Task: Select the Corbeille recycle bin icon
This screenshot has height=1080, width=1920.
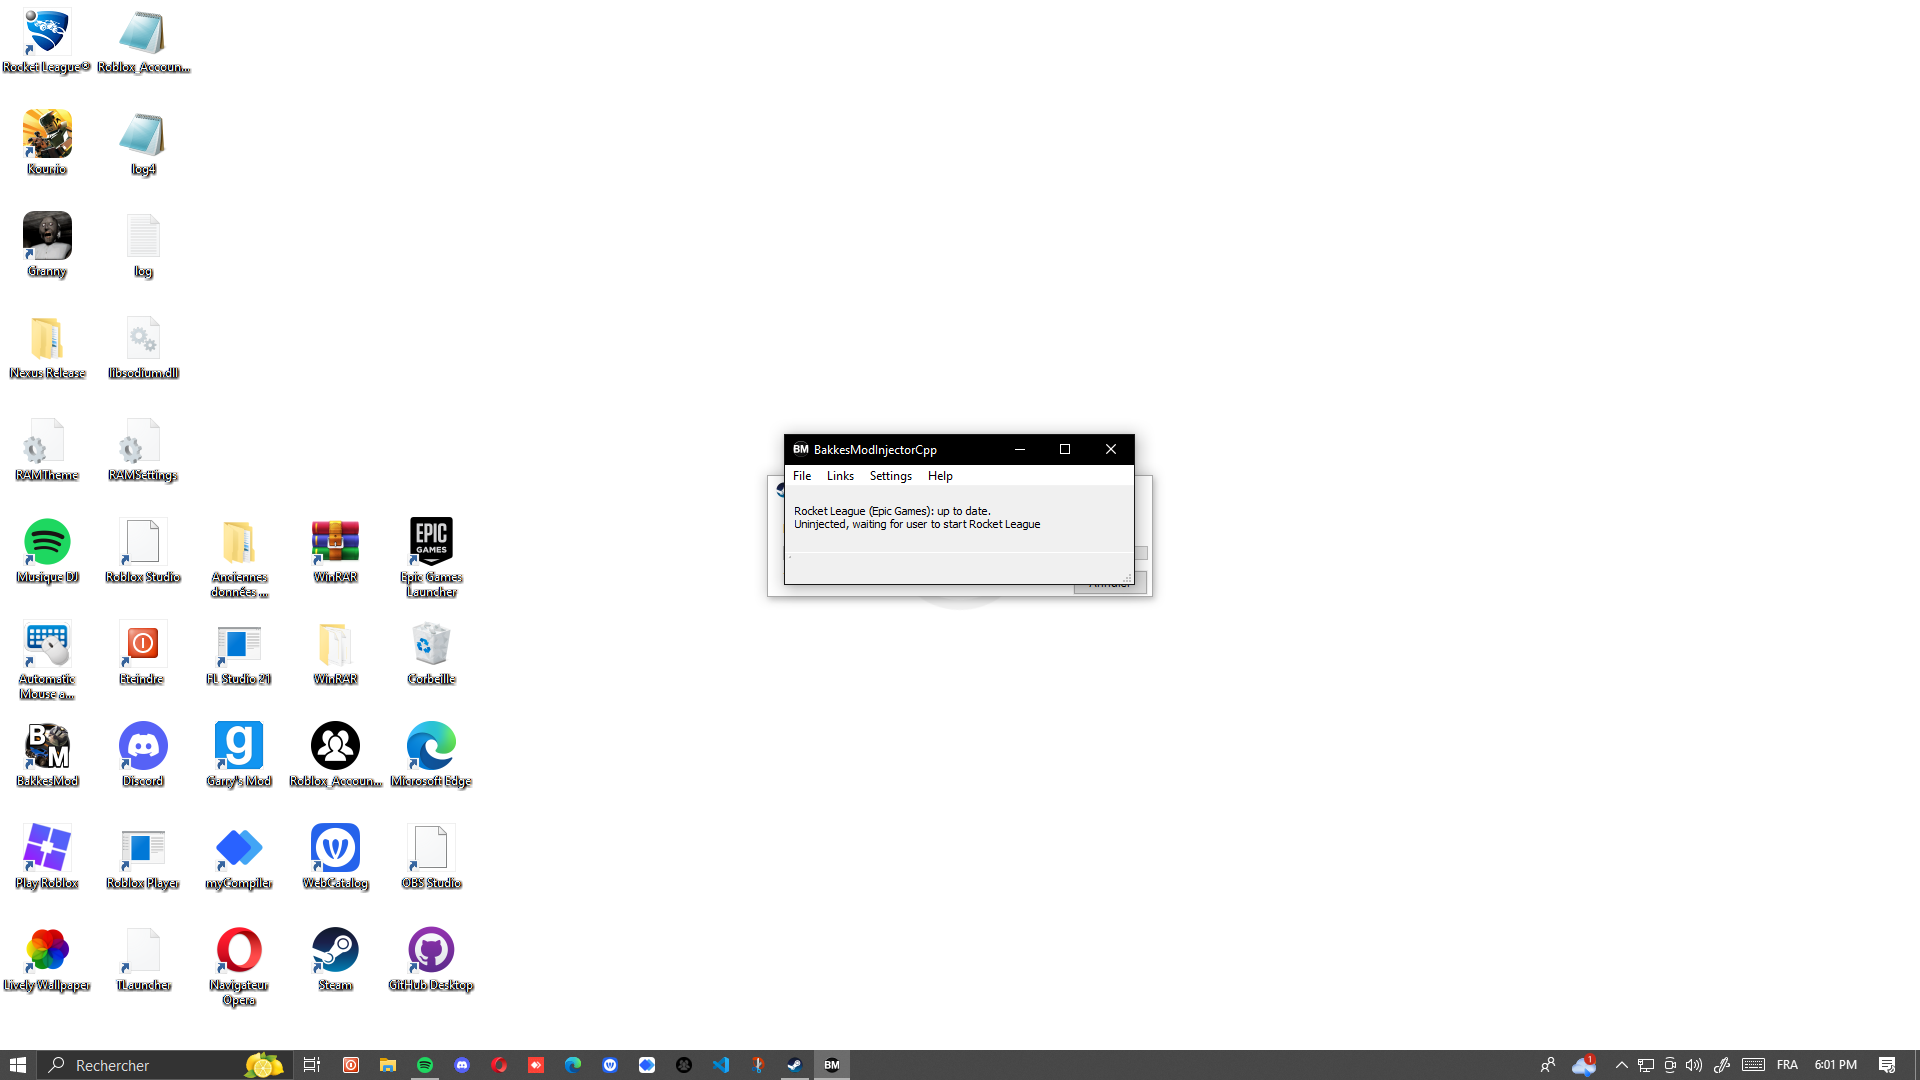Action: pos(431,644)
